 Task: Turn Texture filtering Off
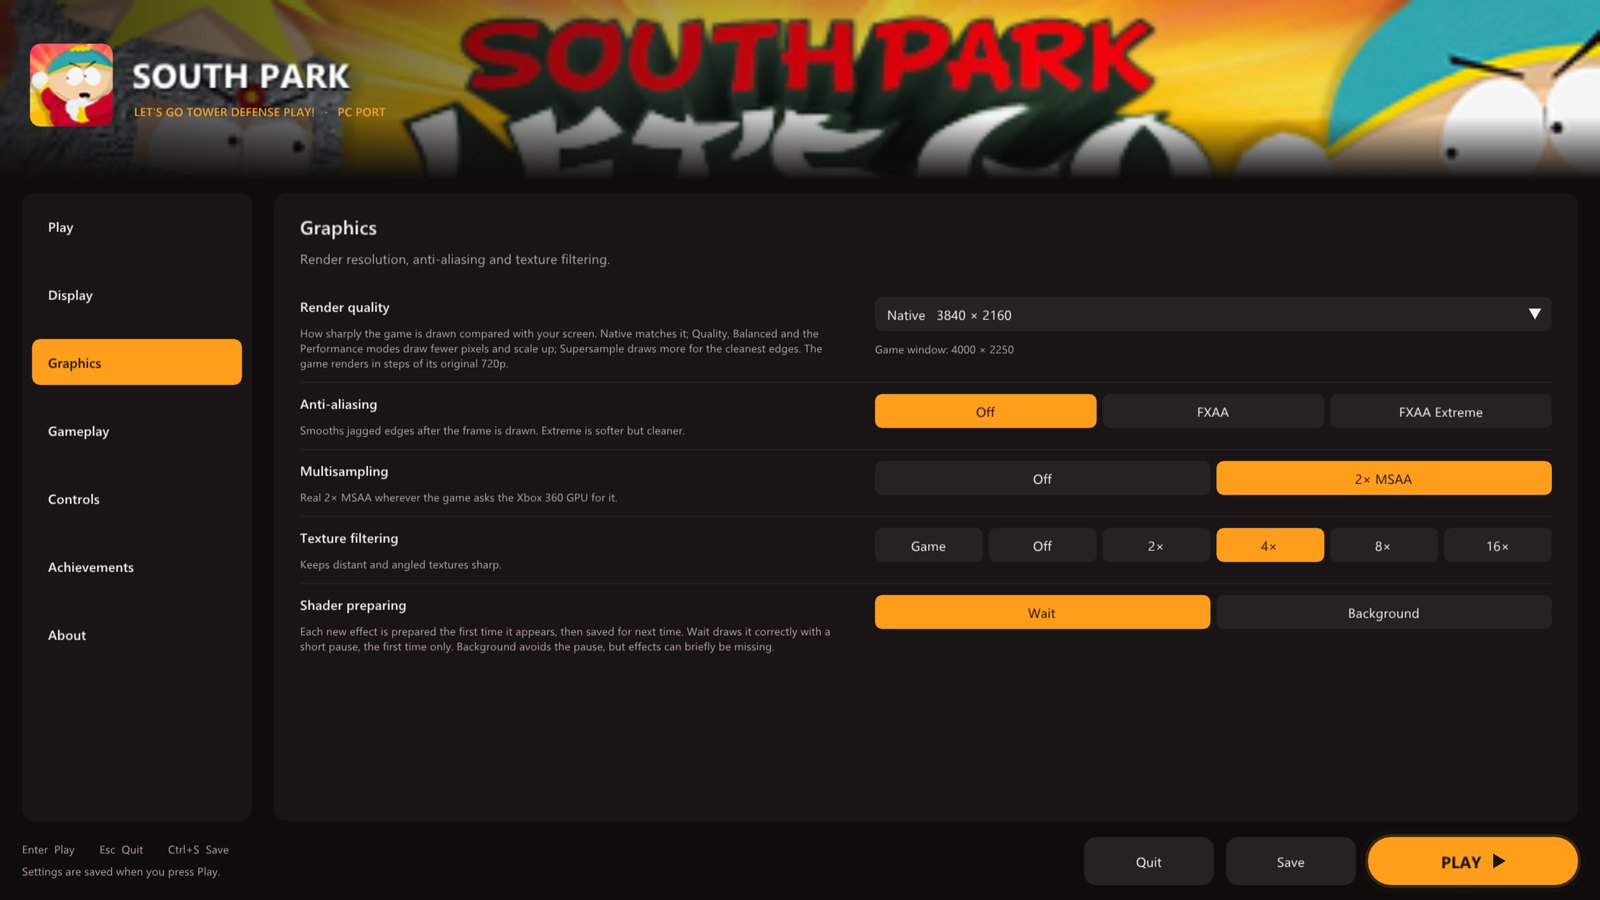pyautogui.click(x=1042, y=545)
